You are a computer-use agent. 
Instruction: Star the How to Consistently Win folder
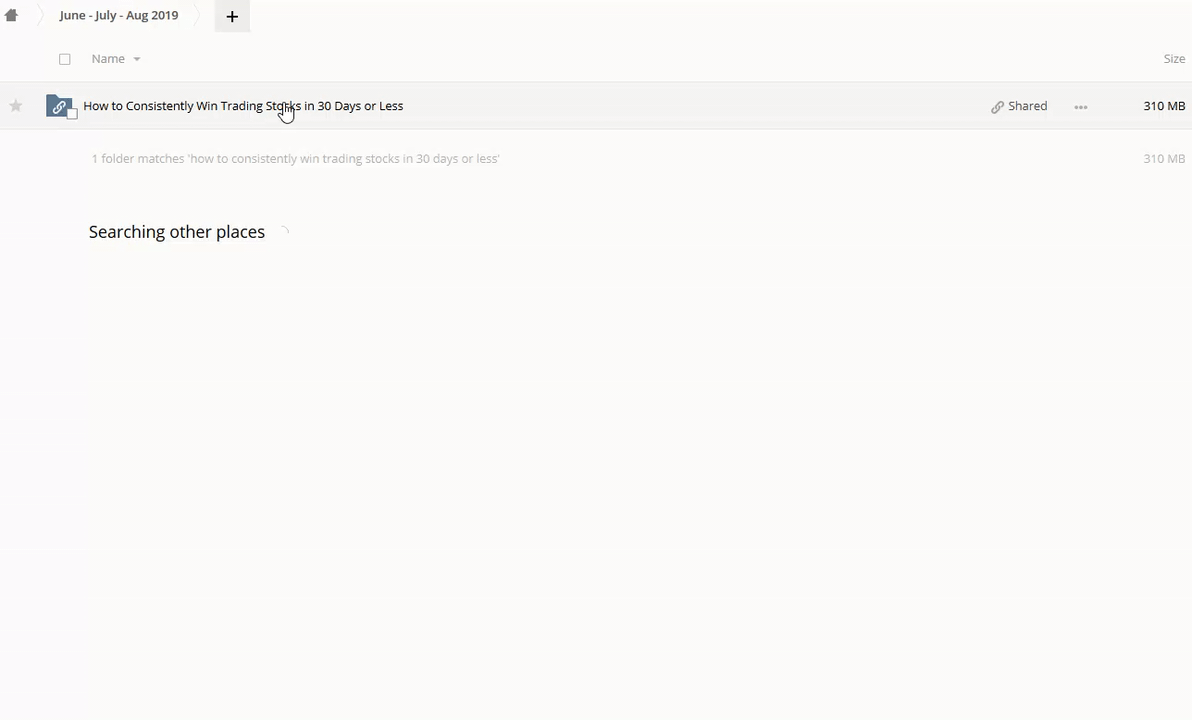pyautogui.click(x=16, y=106)
